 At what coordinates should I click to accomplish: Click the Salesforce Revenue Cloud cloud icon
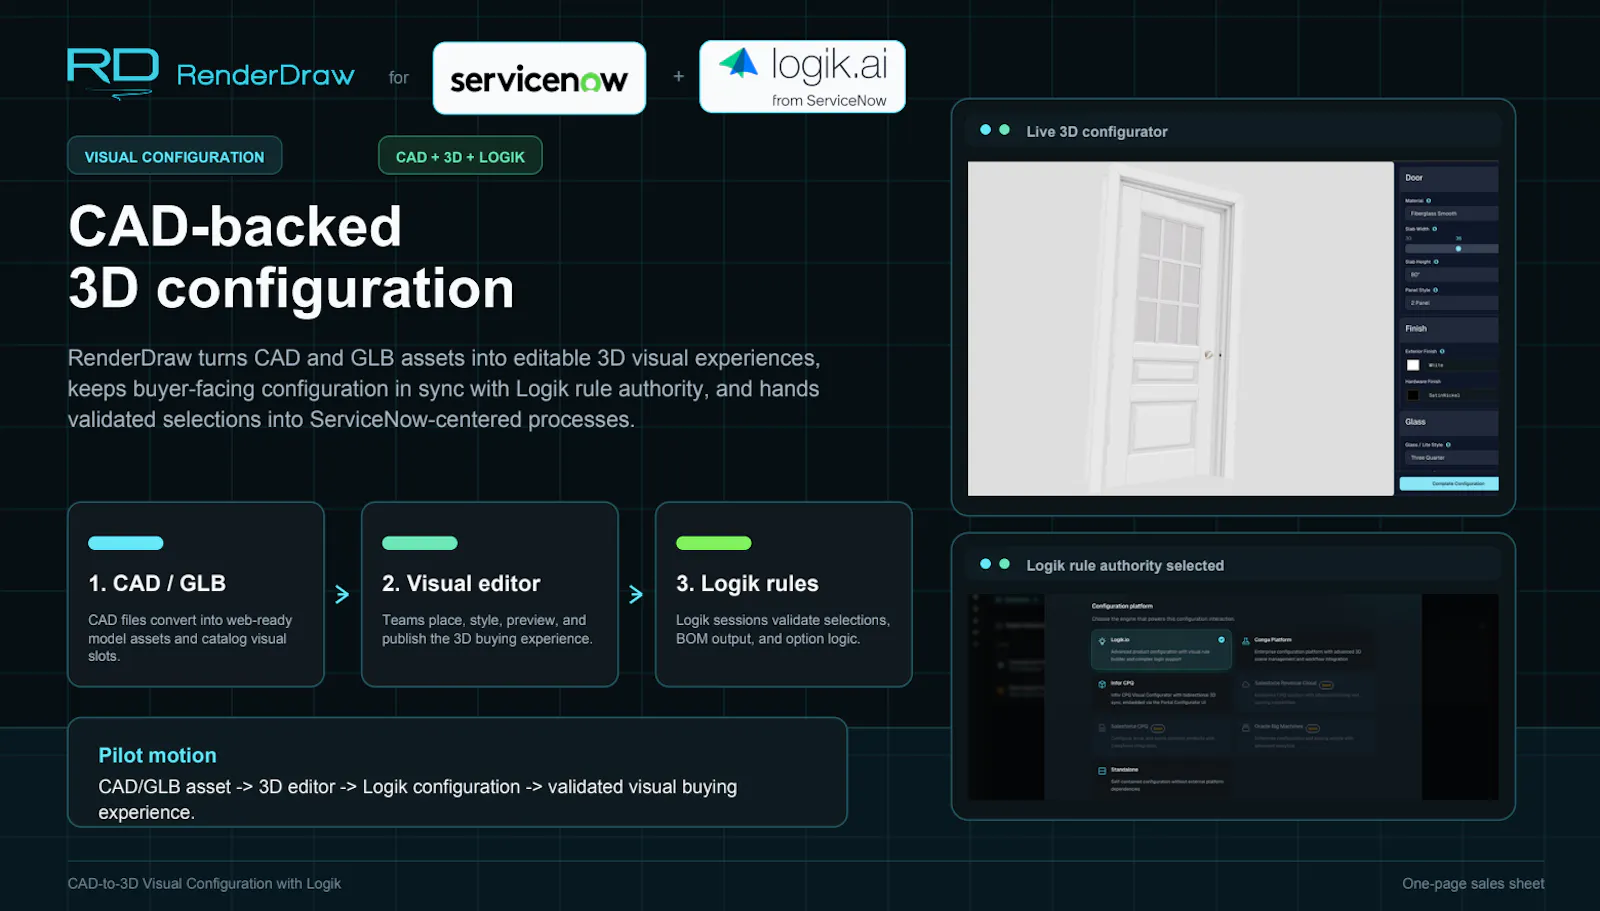click(1246, 684)
